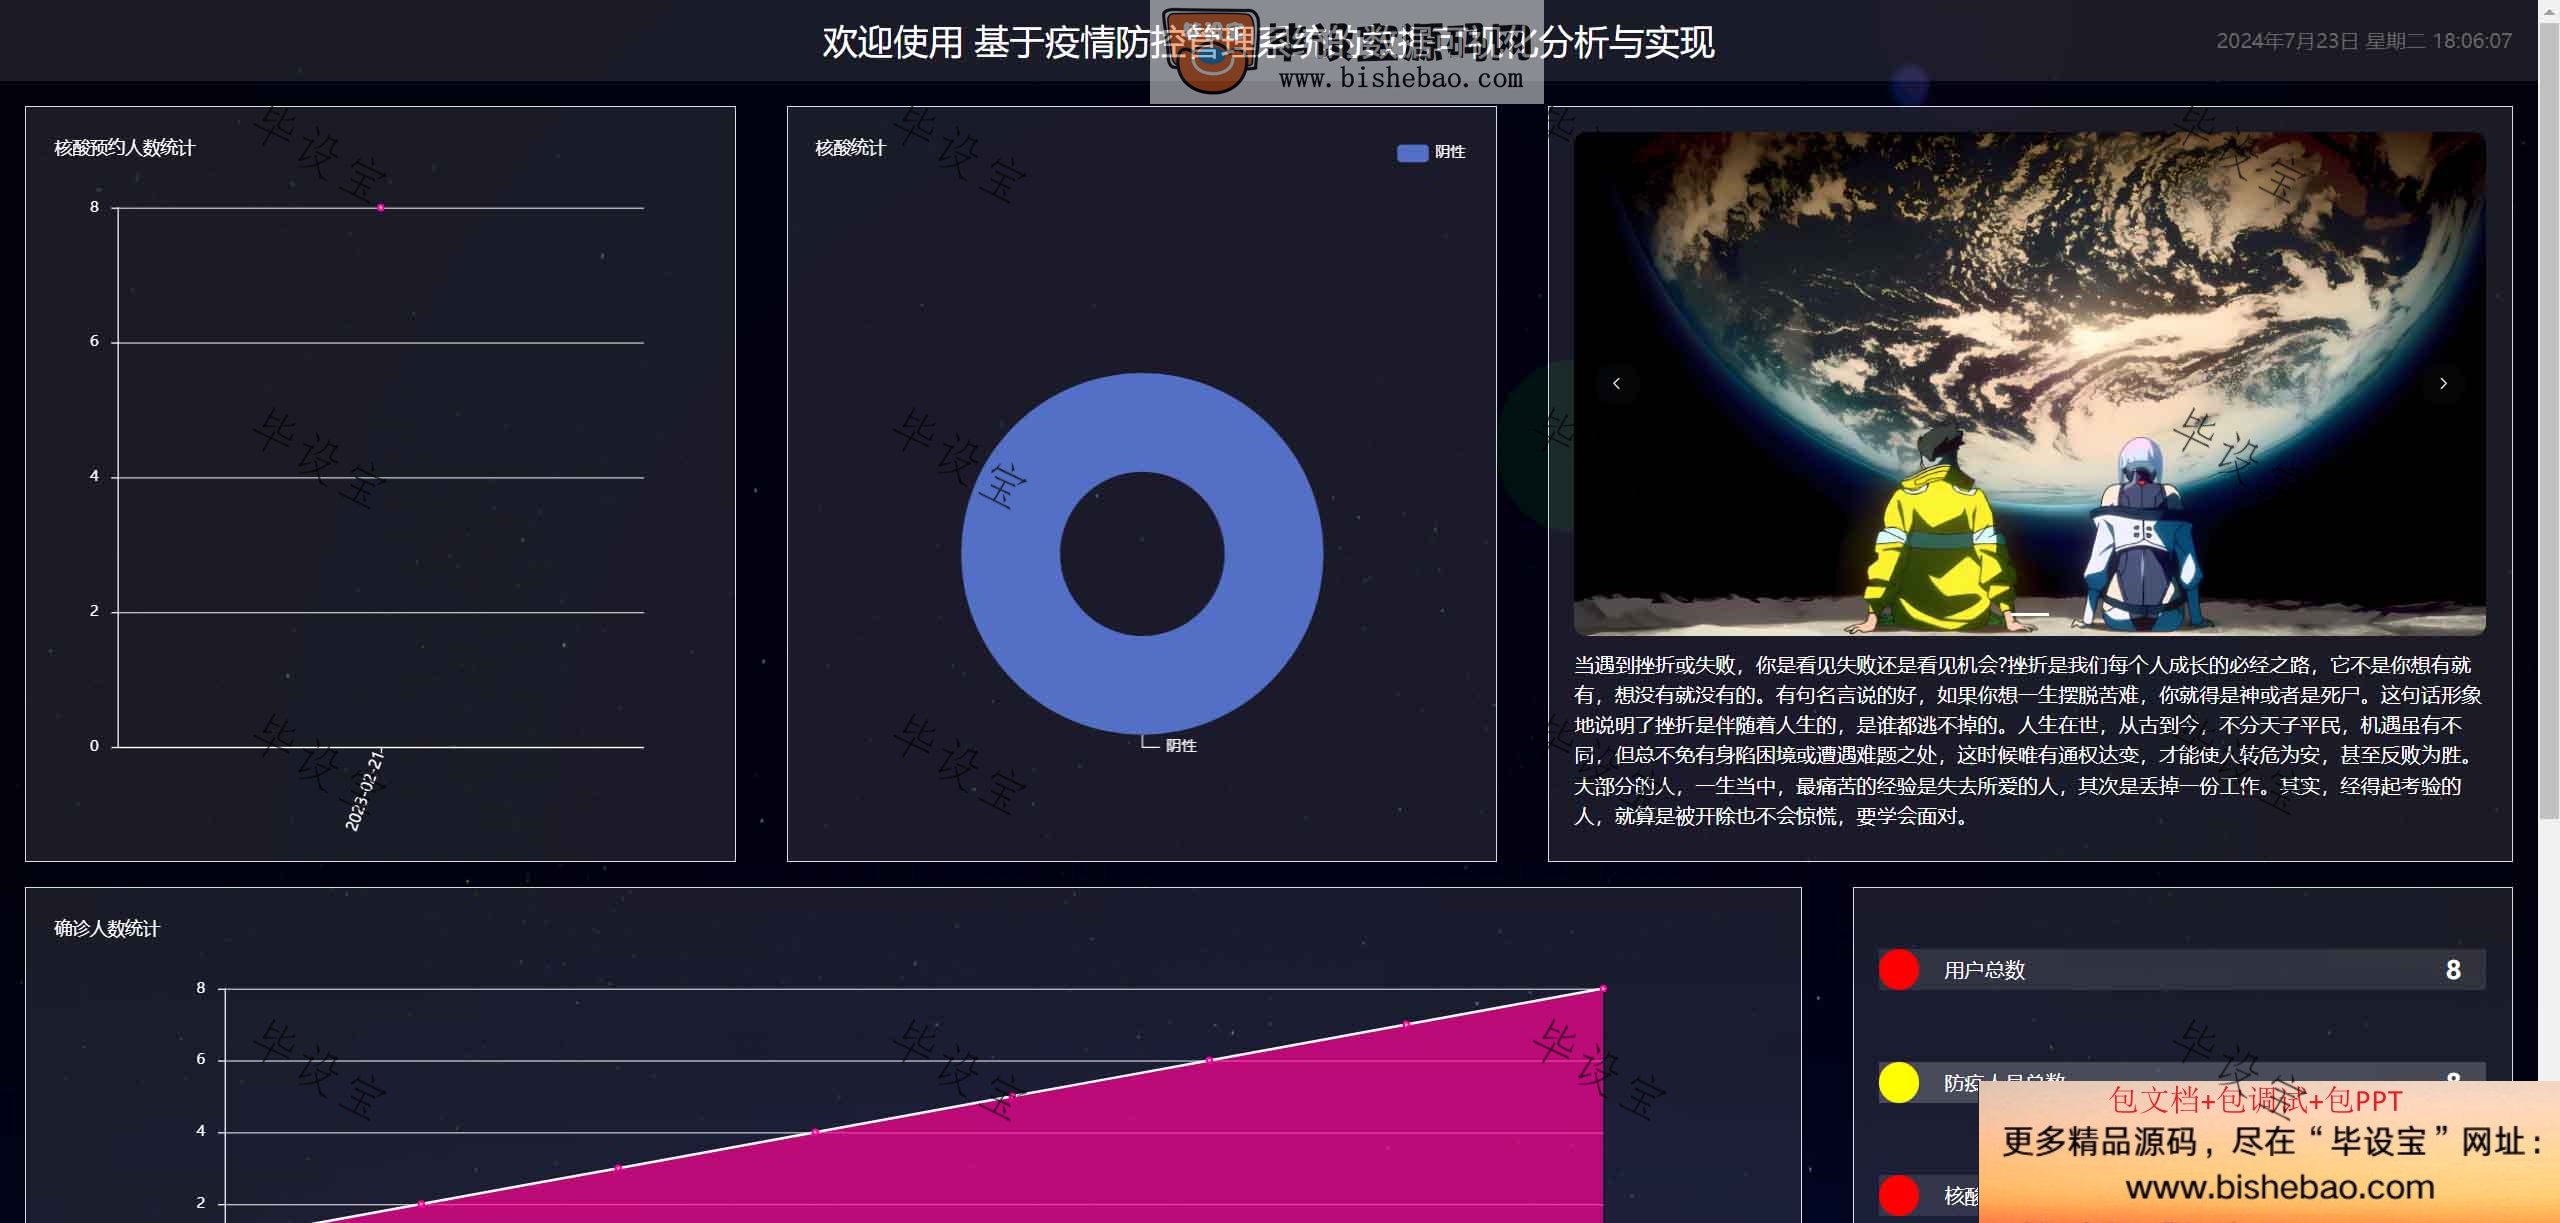Click the 确诊人数统计 chart title
The image size is (2560, 1223).
[107, 929]
